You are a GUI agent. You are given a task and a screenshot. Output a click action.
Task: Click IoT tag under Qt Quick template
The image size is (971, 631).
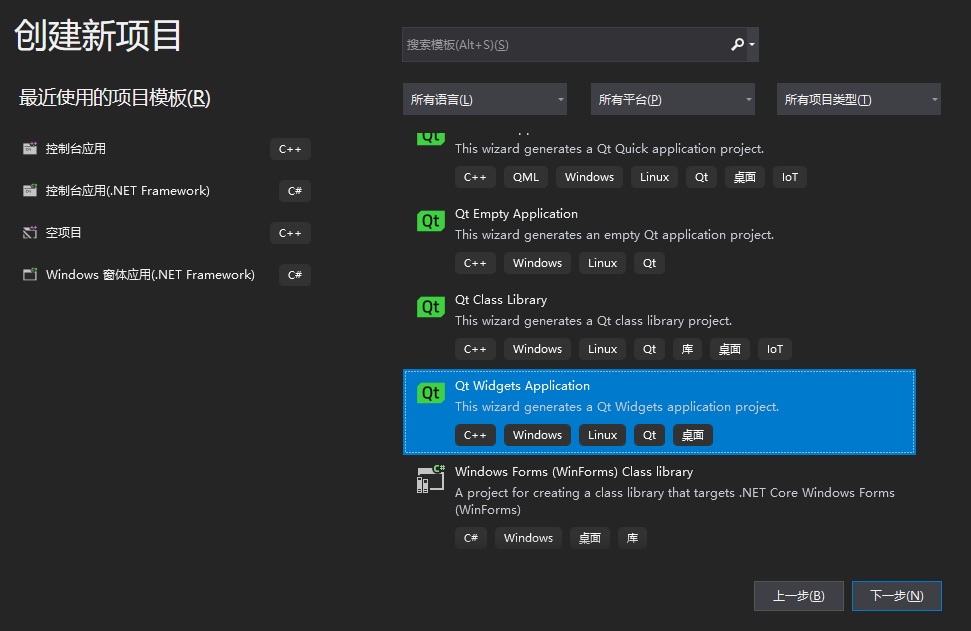click(x=790, y=177)
